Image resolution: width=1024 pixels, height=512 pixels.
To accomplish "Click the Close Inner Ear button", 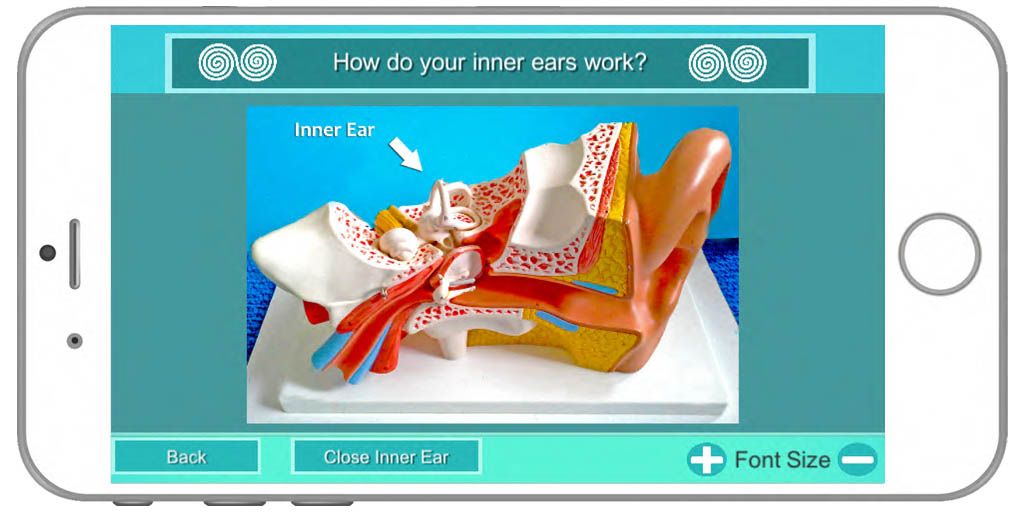I will point(387,456).
